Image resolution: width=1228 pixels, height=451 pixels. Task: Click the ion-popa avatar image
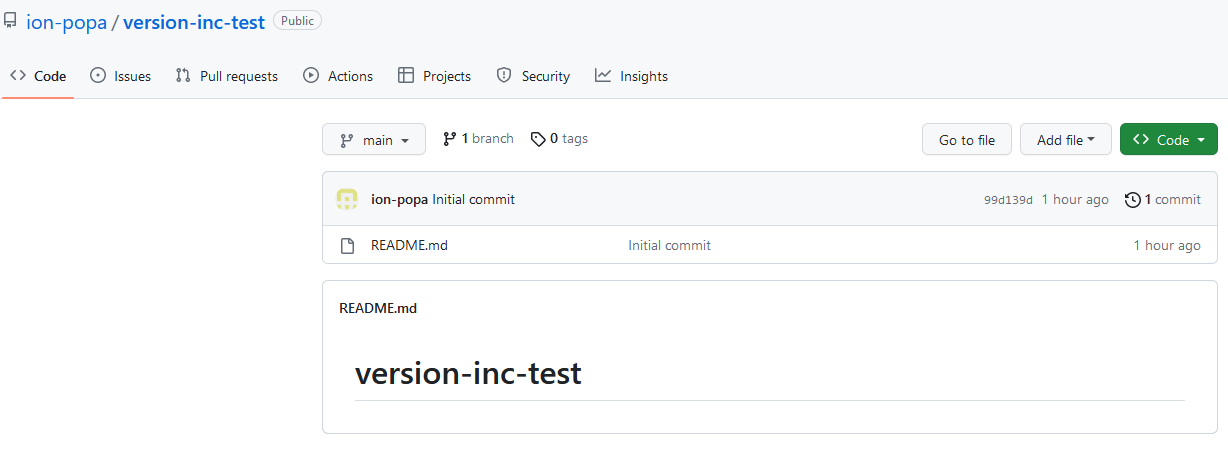click(x=347, y=199)
